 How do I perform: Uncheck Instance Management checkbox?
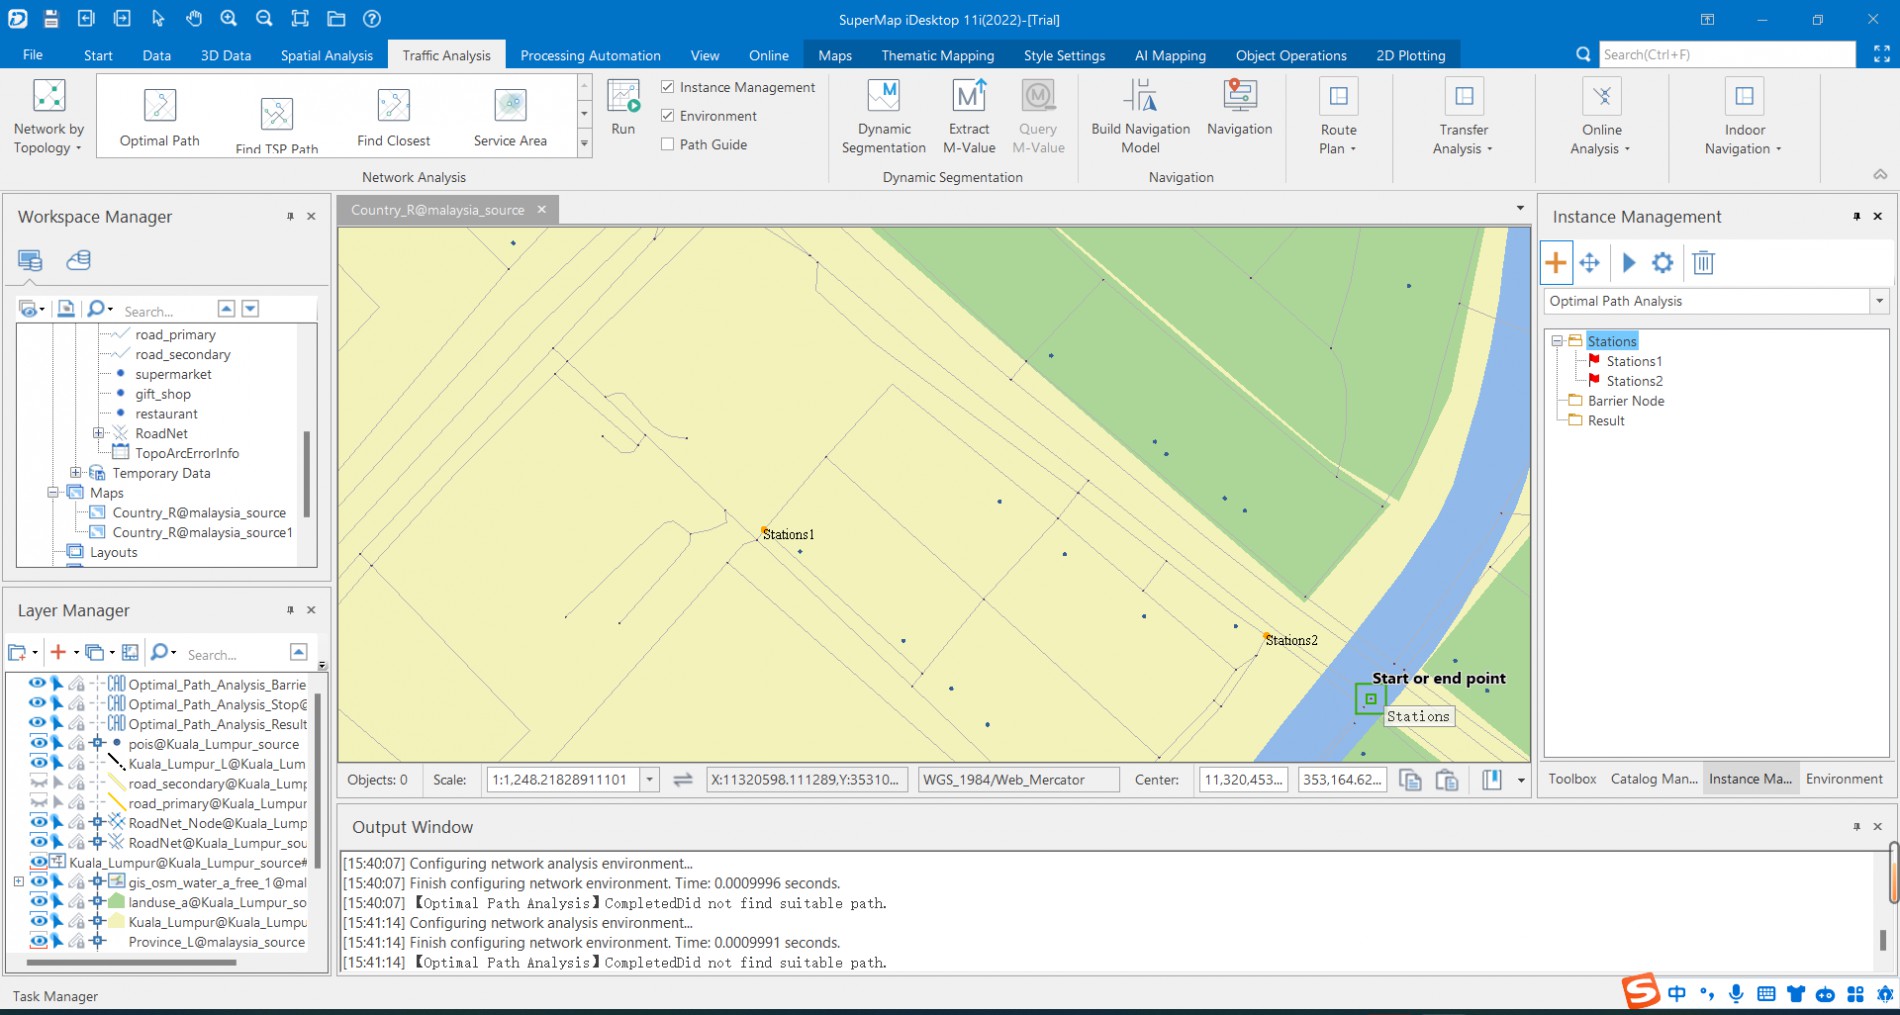click(667, 87)
